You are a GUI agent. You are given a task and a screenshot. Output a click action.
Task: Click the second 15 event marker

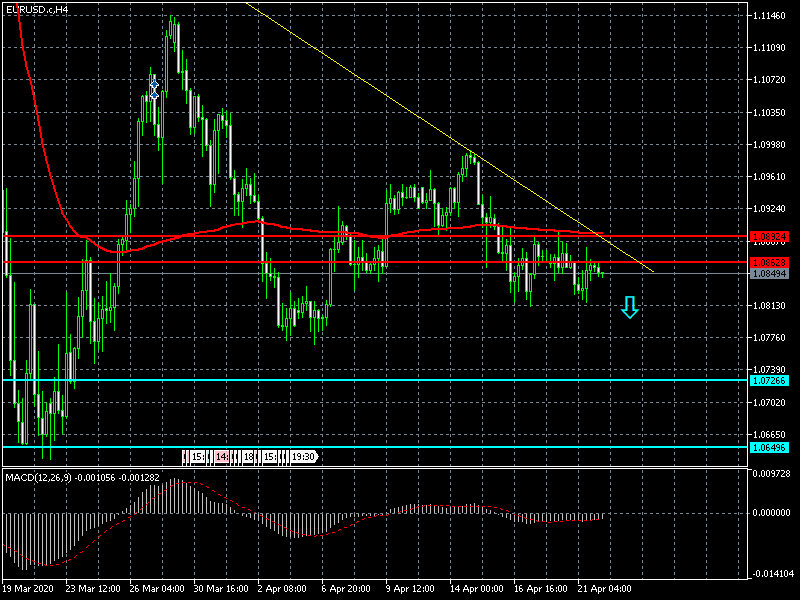(270, 457)
